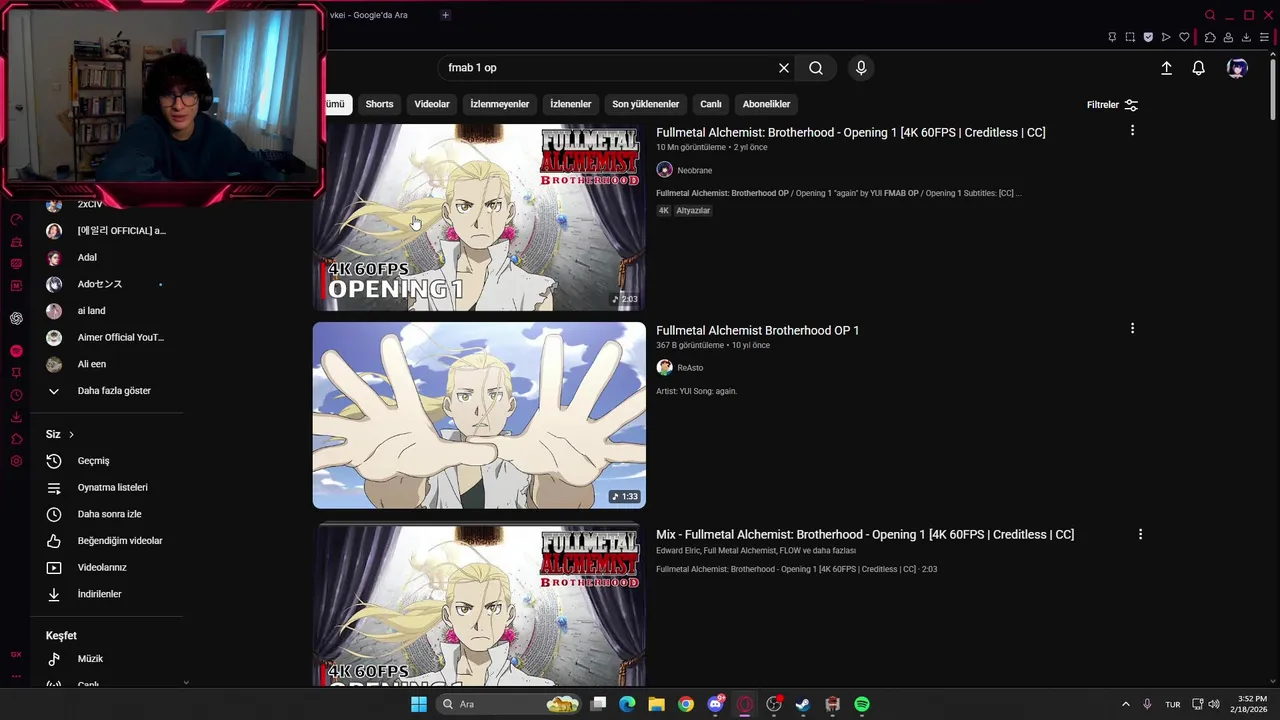Open the Siz section chevron
This screenshot has width=1280, height=720.
coord(71,435)
